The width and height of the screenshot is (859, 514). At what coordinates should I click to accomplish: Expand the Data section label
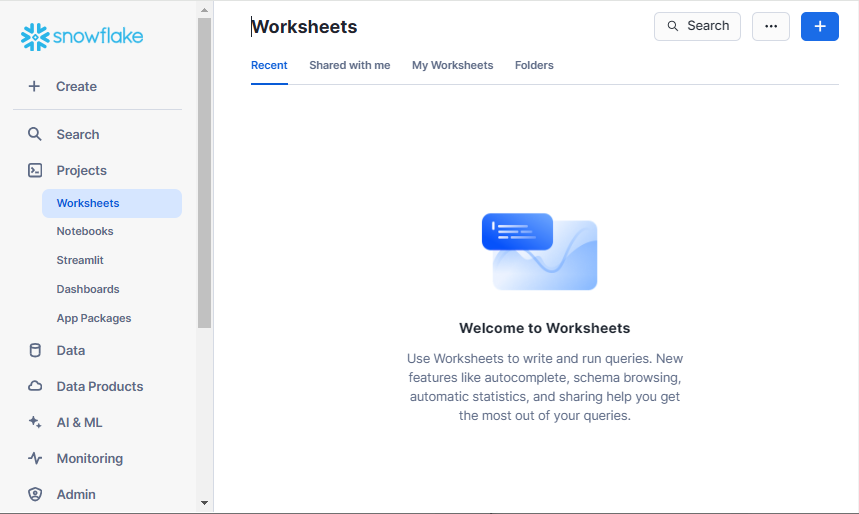coord(71,351)
